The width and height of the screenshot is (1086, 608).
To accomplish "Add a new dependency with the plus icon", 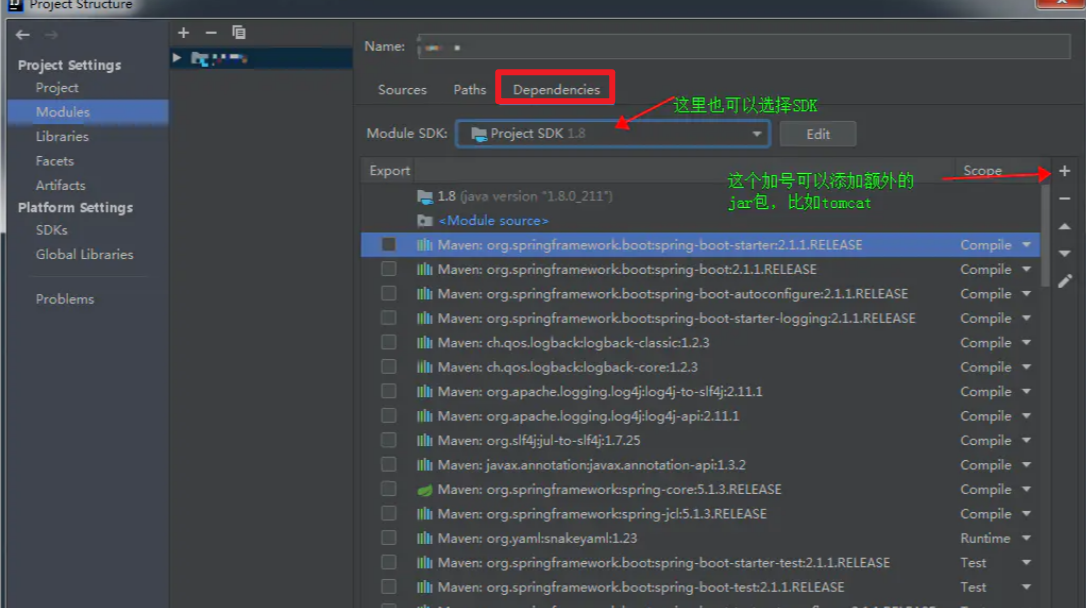I will point(1064,171).
